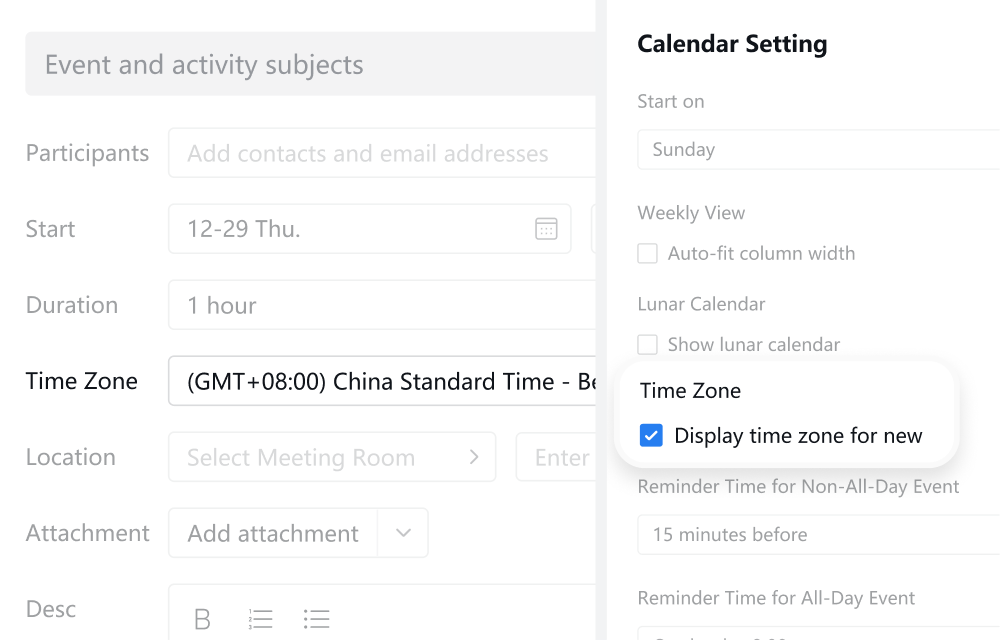Viewport: 1000px width, 640px height.
Task: Select the 12-29 Thu. start date field
Action: 370,229
